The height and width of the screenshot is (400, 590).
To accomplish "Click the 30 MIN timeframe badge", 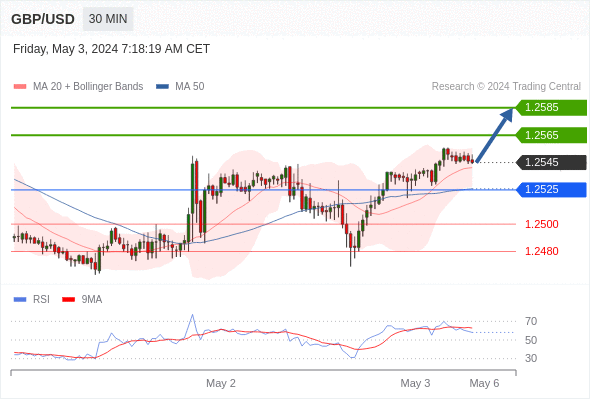I will 108,19.
